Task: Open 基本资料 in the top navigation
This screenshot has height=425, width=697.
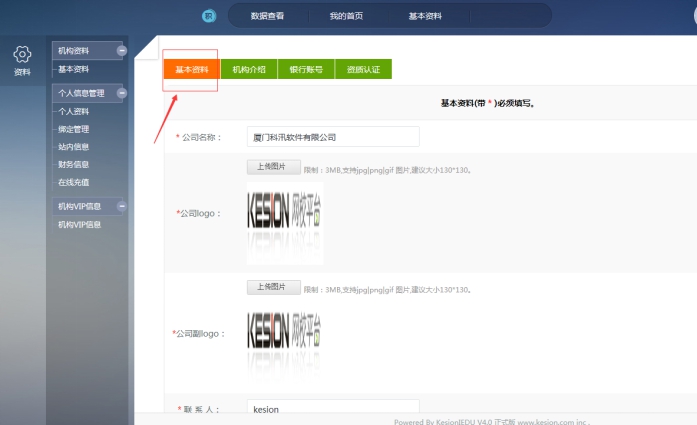Action: click(425, 17)
